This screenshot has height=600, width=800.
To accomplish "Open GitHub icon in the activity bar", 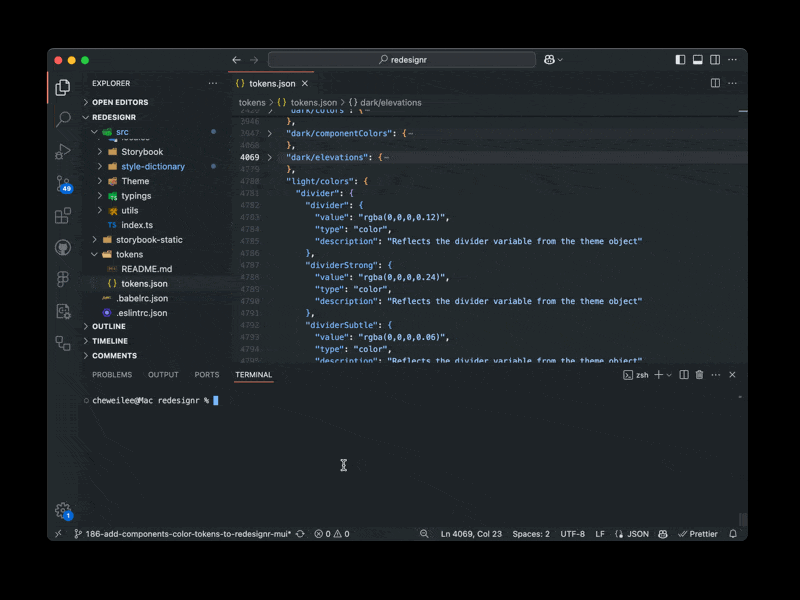I will coord(63,247).
